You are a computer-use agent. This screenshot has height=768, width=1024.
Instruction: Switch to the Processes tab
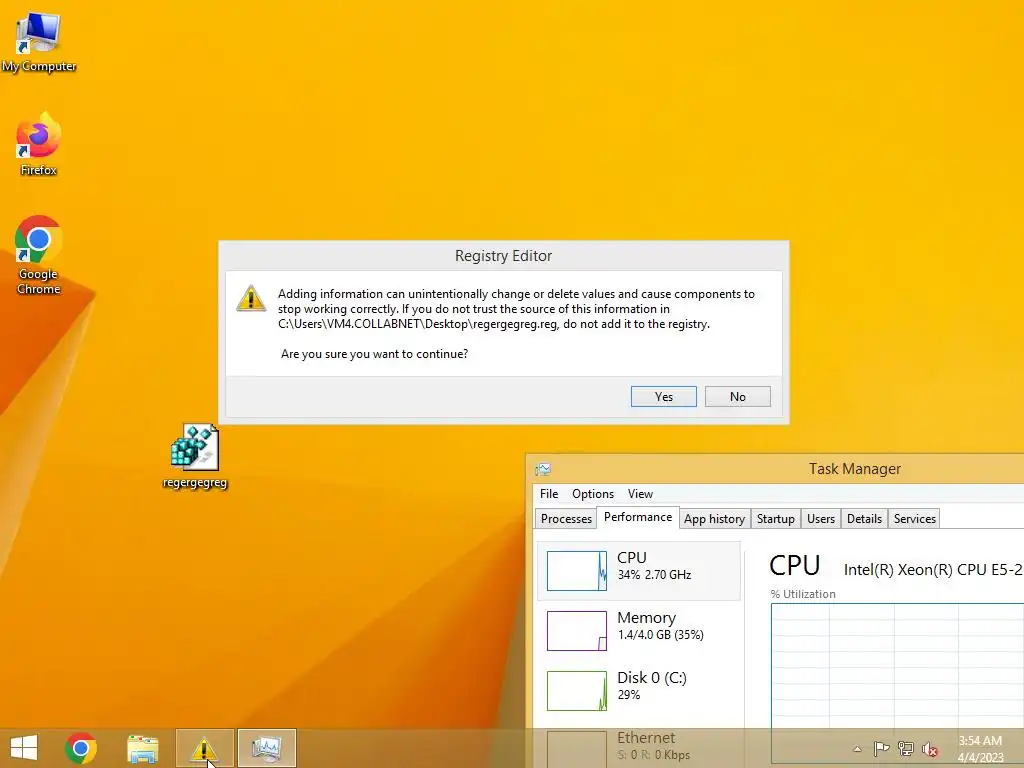pyautogui.click(x=566, y=519)
